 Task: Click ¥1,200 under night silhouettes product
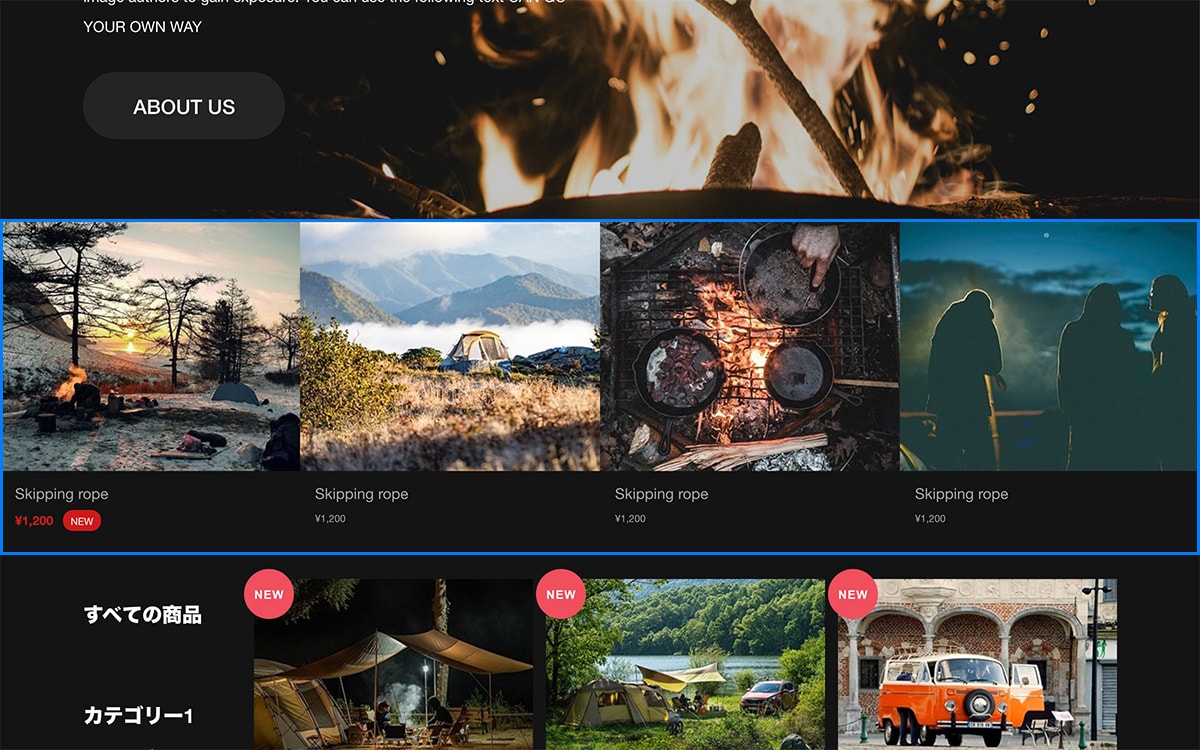(930, 519)
